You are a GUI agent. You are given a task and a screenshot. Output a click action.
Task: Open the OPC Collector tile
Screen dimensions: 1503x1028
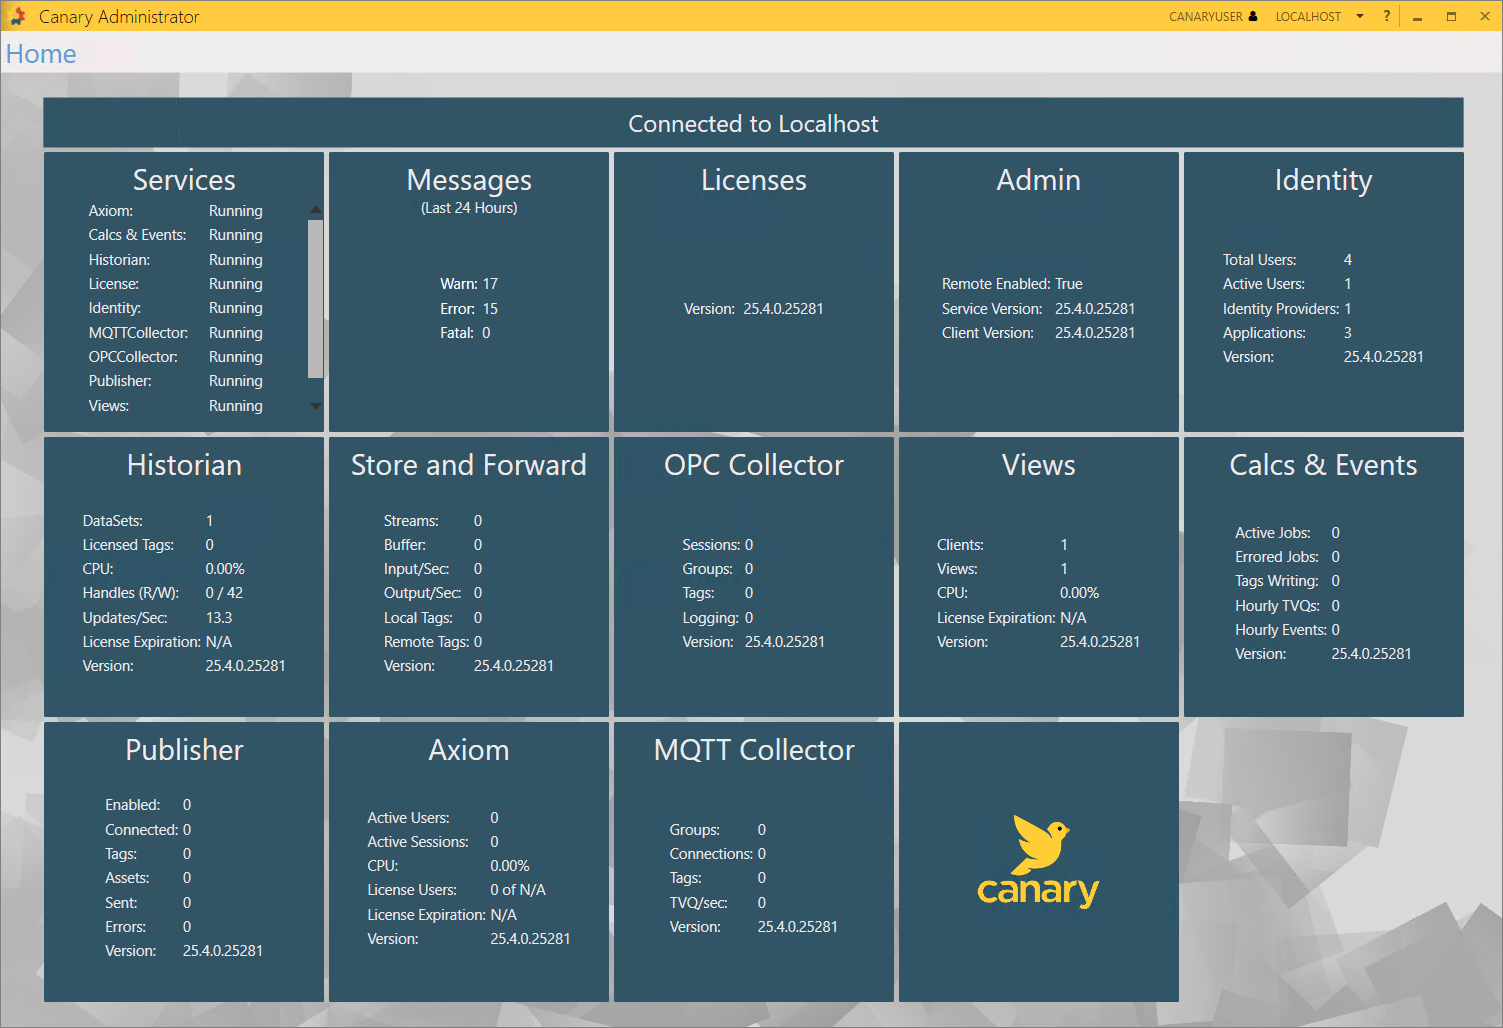click(x=753, y=577)
